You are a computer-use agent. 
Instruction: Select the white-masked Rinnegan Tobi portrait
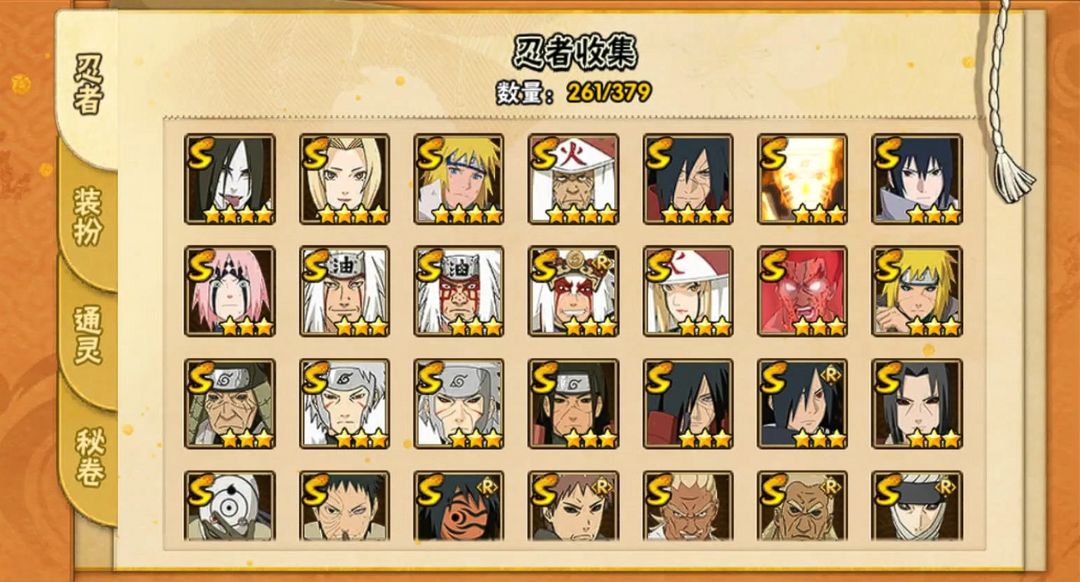229,506
